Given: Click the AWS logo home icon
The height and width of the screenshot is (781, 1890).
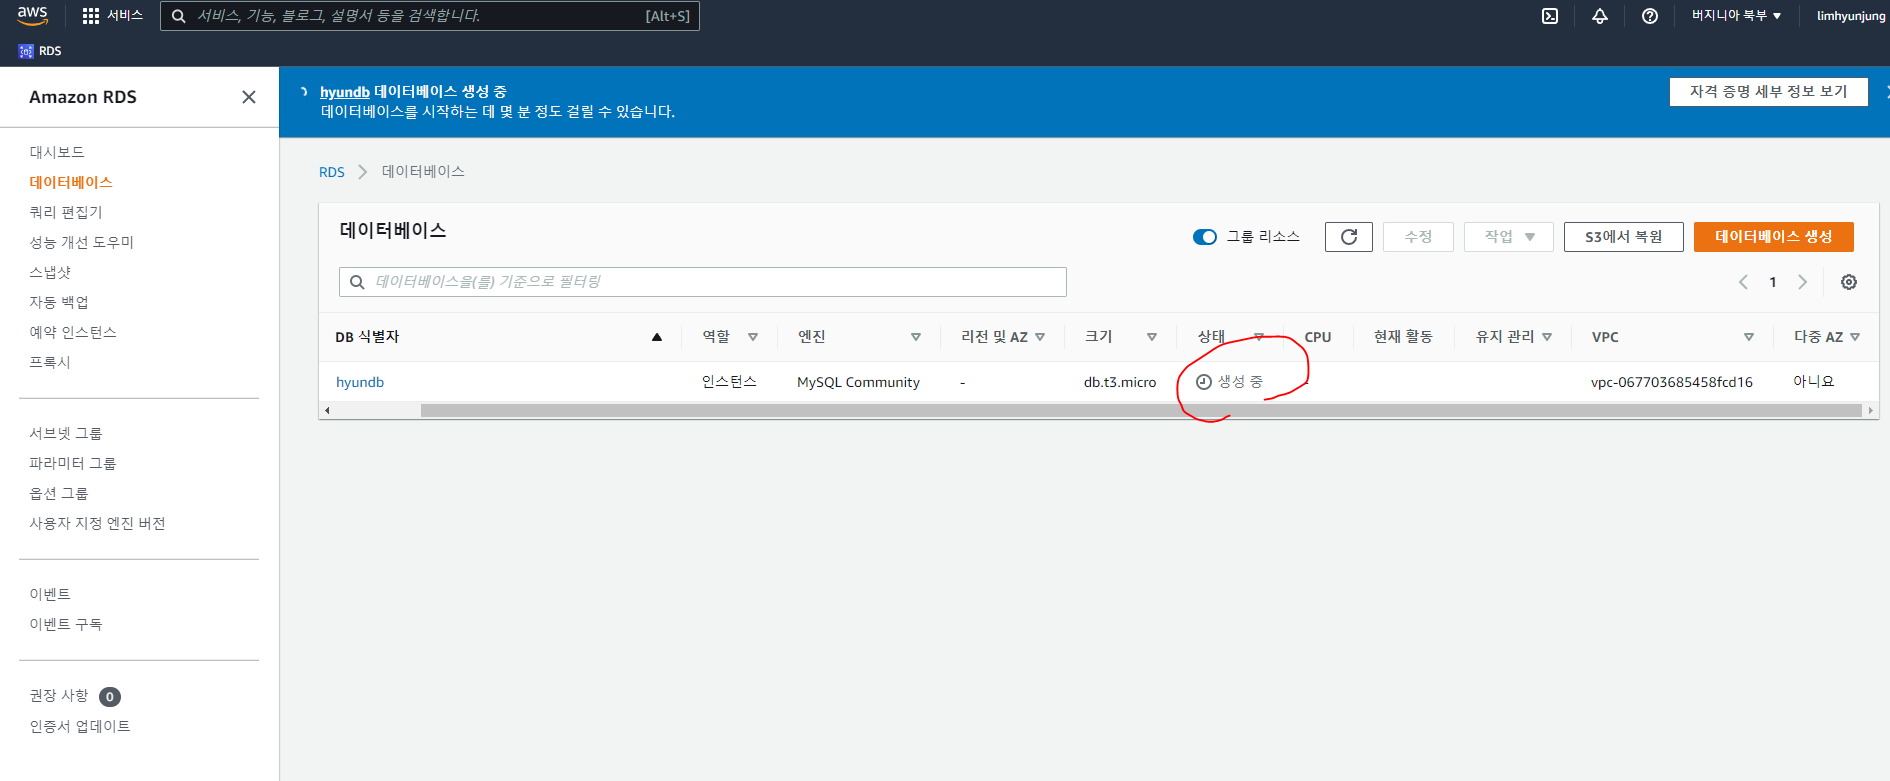Looking at the screenshot, I should (x=32, y=16).
